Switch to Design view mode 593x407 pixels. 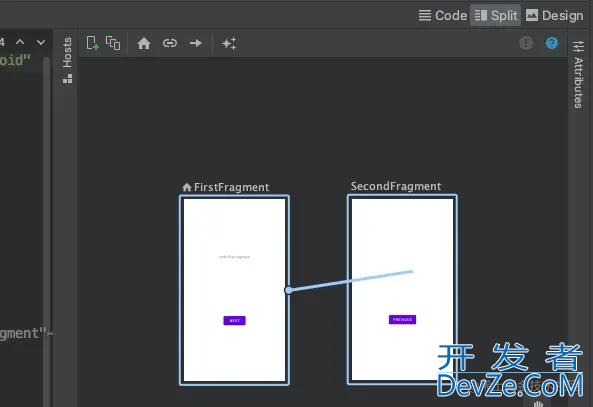coord(554,16)
